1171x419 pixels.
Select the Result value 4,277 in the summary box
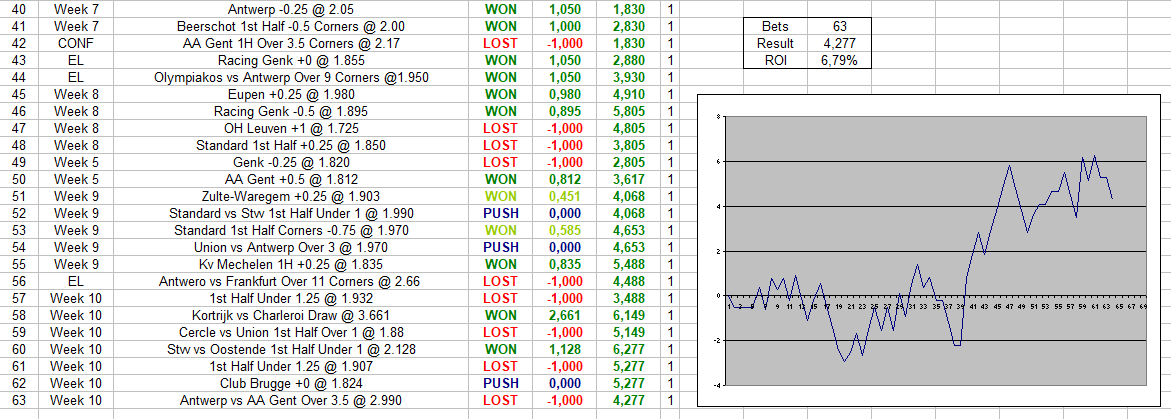(x=839, y=43)
